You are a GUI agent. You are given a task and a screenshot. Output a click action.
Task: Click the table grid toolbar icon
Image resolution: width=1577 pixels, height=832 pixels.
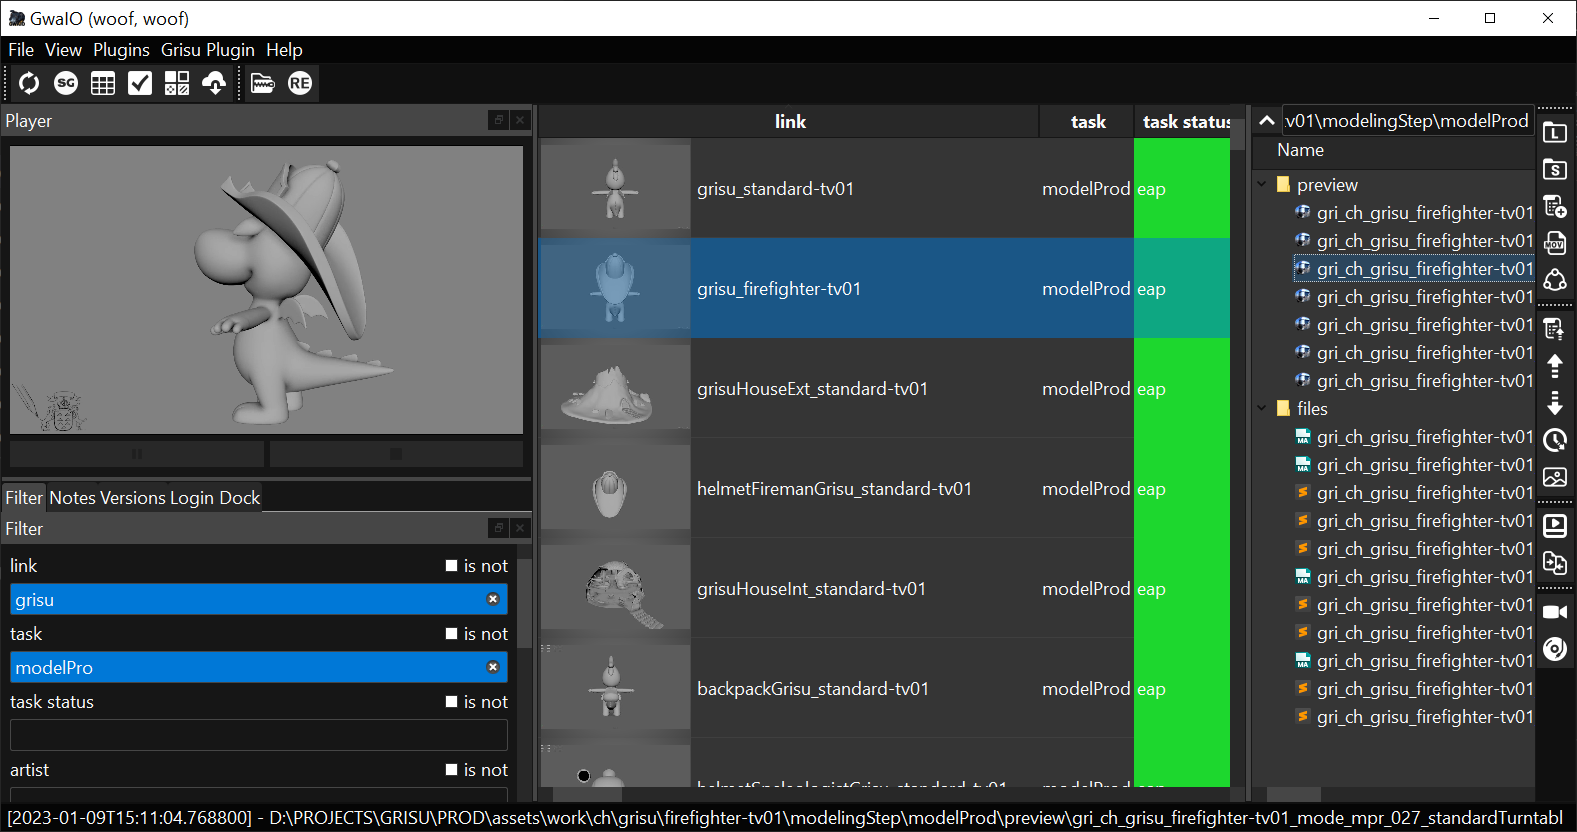pos(103,84)
